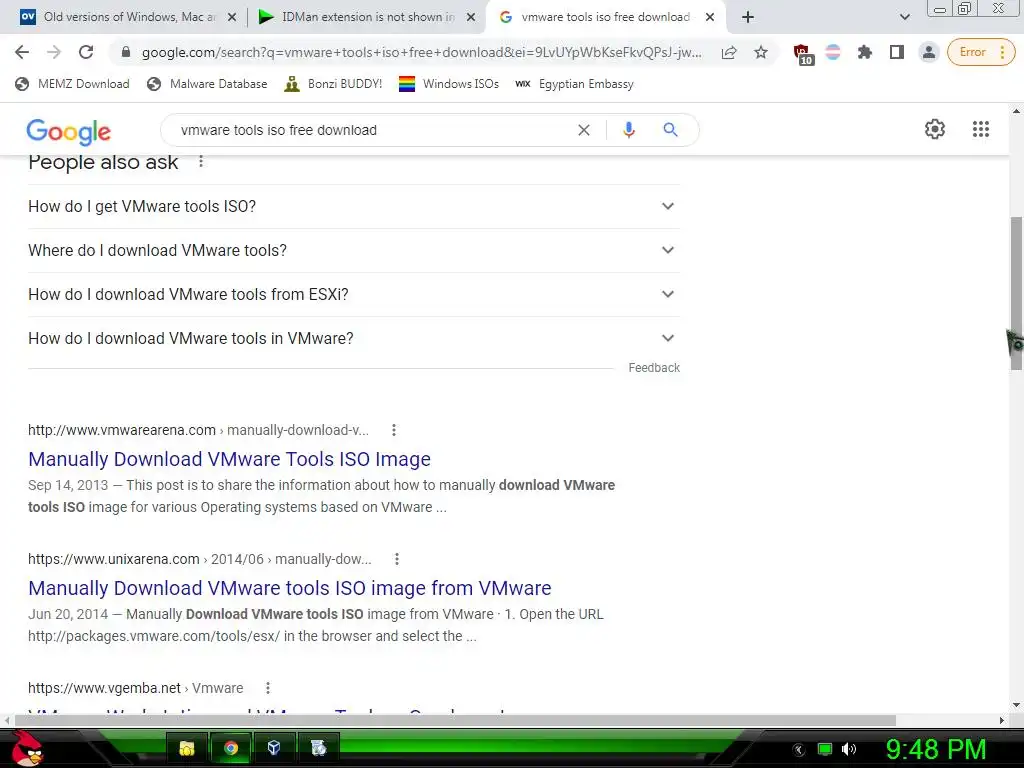
Task: Click the Error update button
Action: tap(981, 52)
